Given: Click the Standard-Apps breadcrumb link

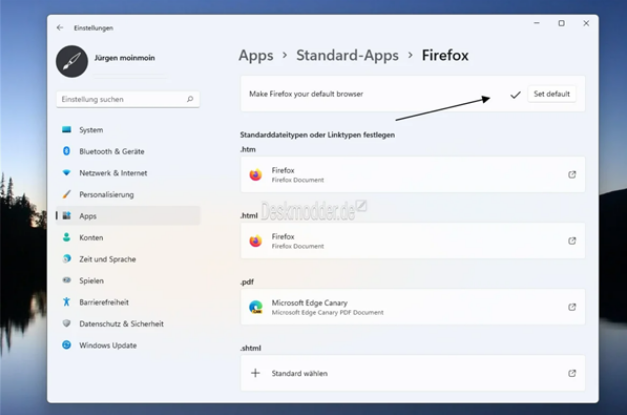Looking at the screenshot, I should coord(347,55).
